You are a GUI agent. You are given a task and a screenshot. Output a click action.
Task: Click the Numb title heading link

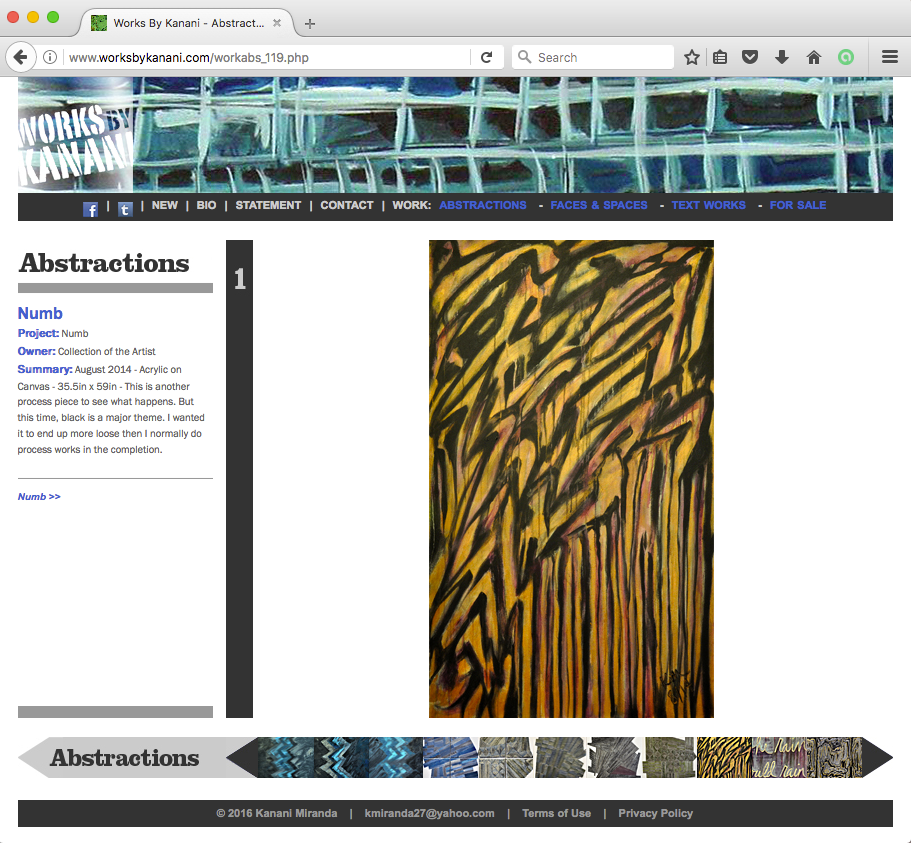coord(40,313)
